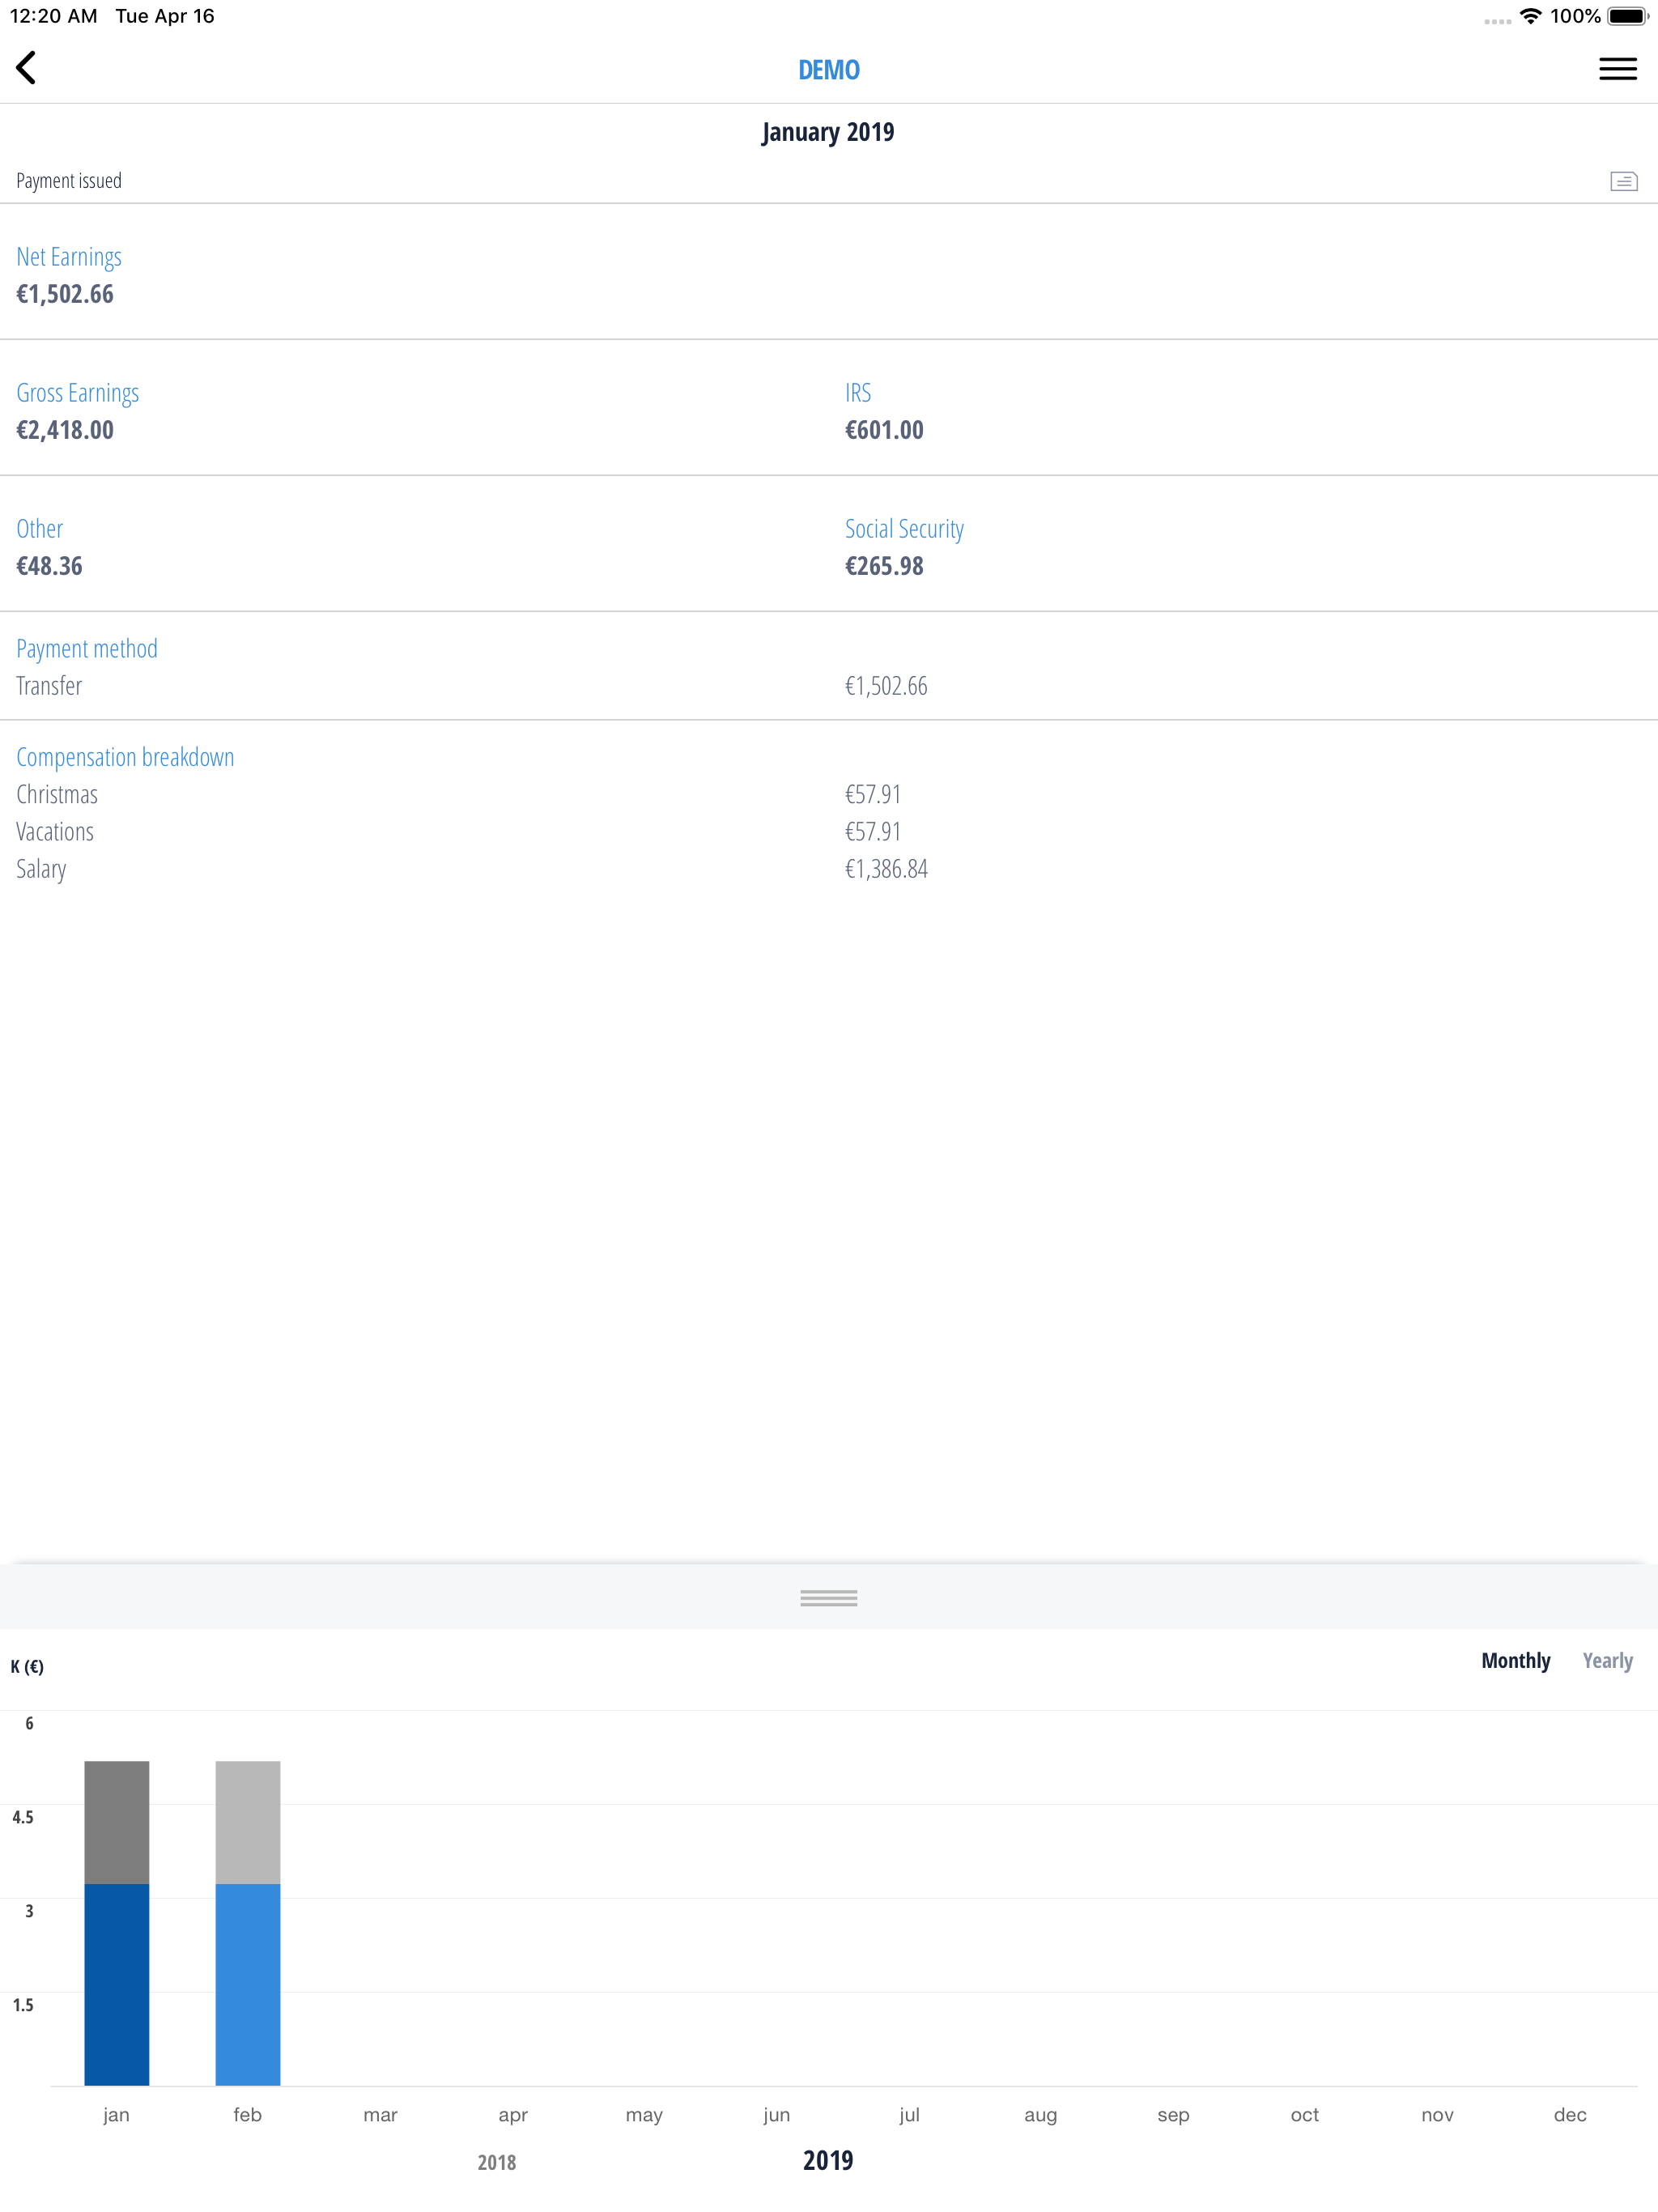Screen dimensions: 1658x2212
Task: Tap the dec month label
Action: coord(1570,2115)
